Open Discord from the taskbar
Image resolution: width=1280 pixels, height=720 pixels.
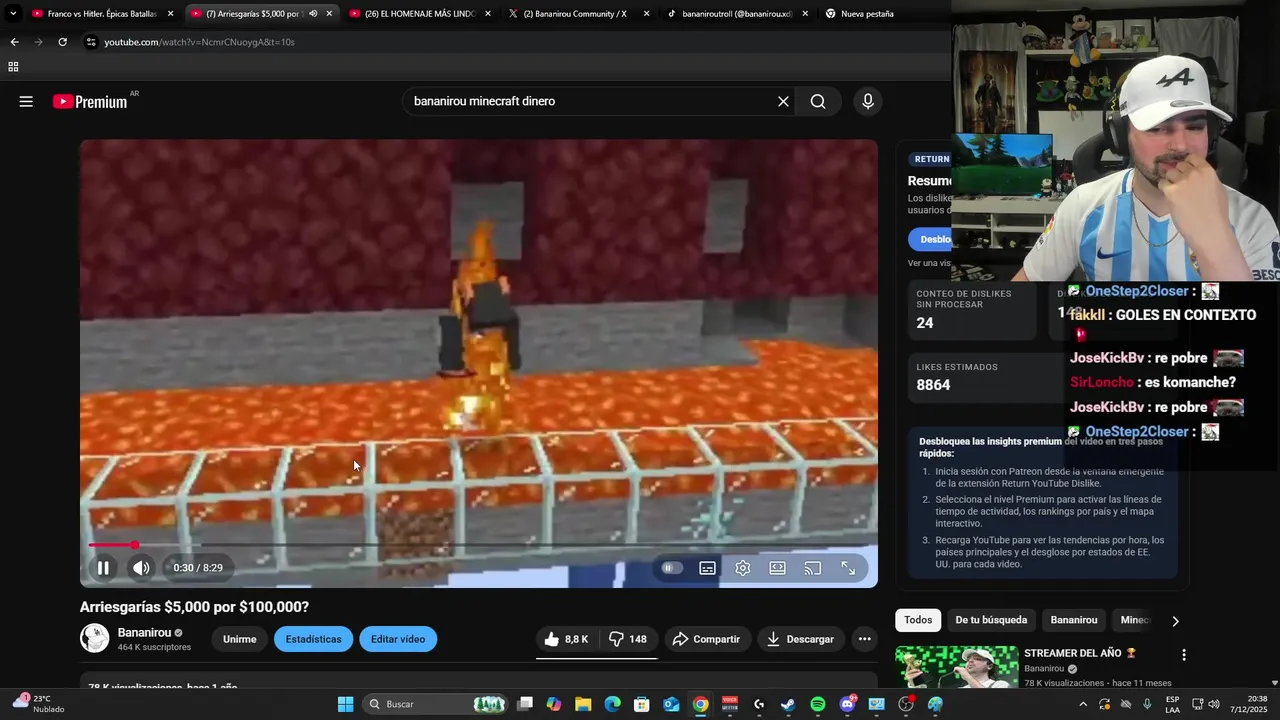coord(847,704)
